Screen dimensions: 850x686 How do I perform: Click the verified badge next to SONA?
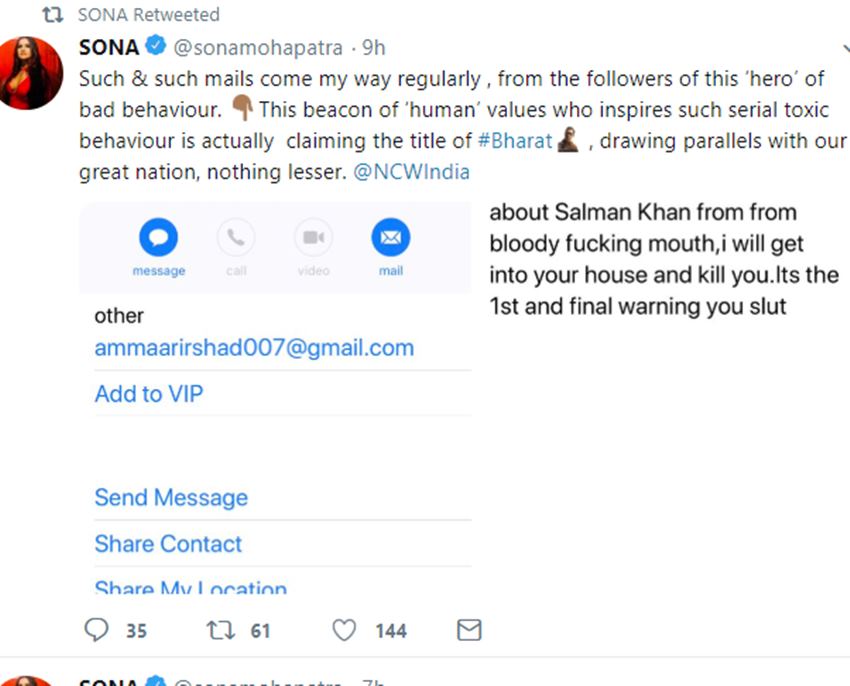point(156,47)
